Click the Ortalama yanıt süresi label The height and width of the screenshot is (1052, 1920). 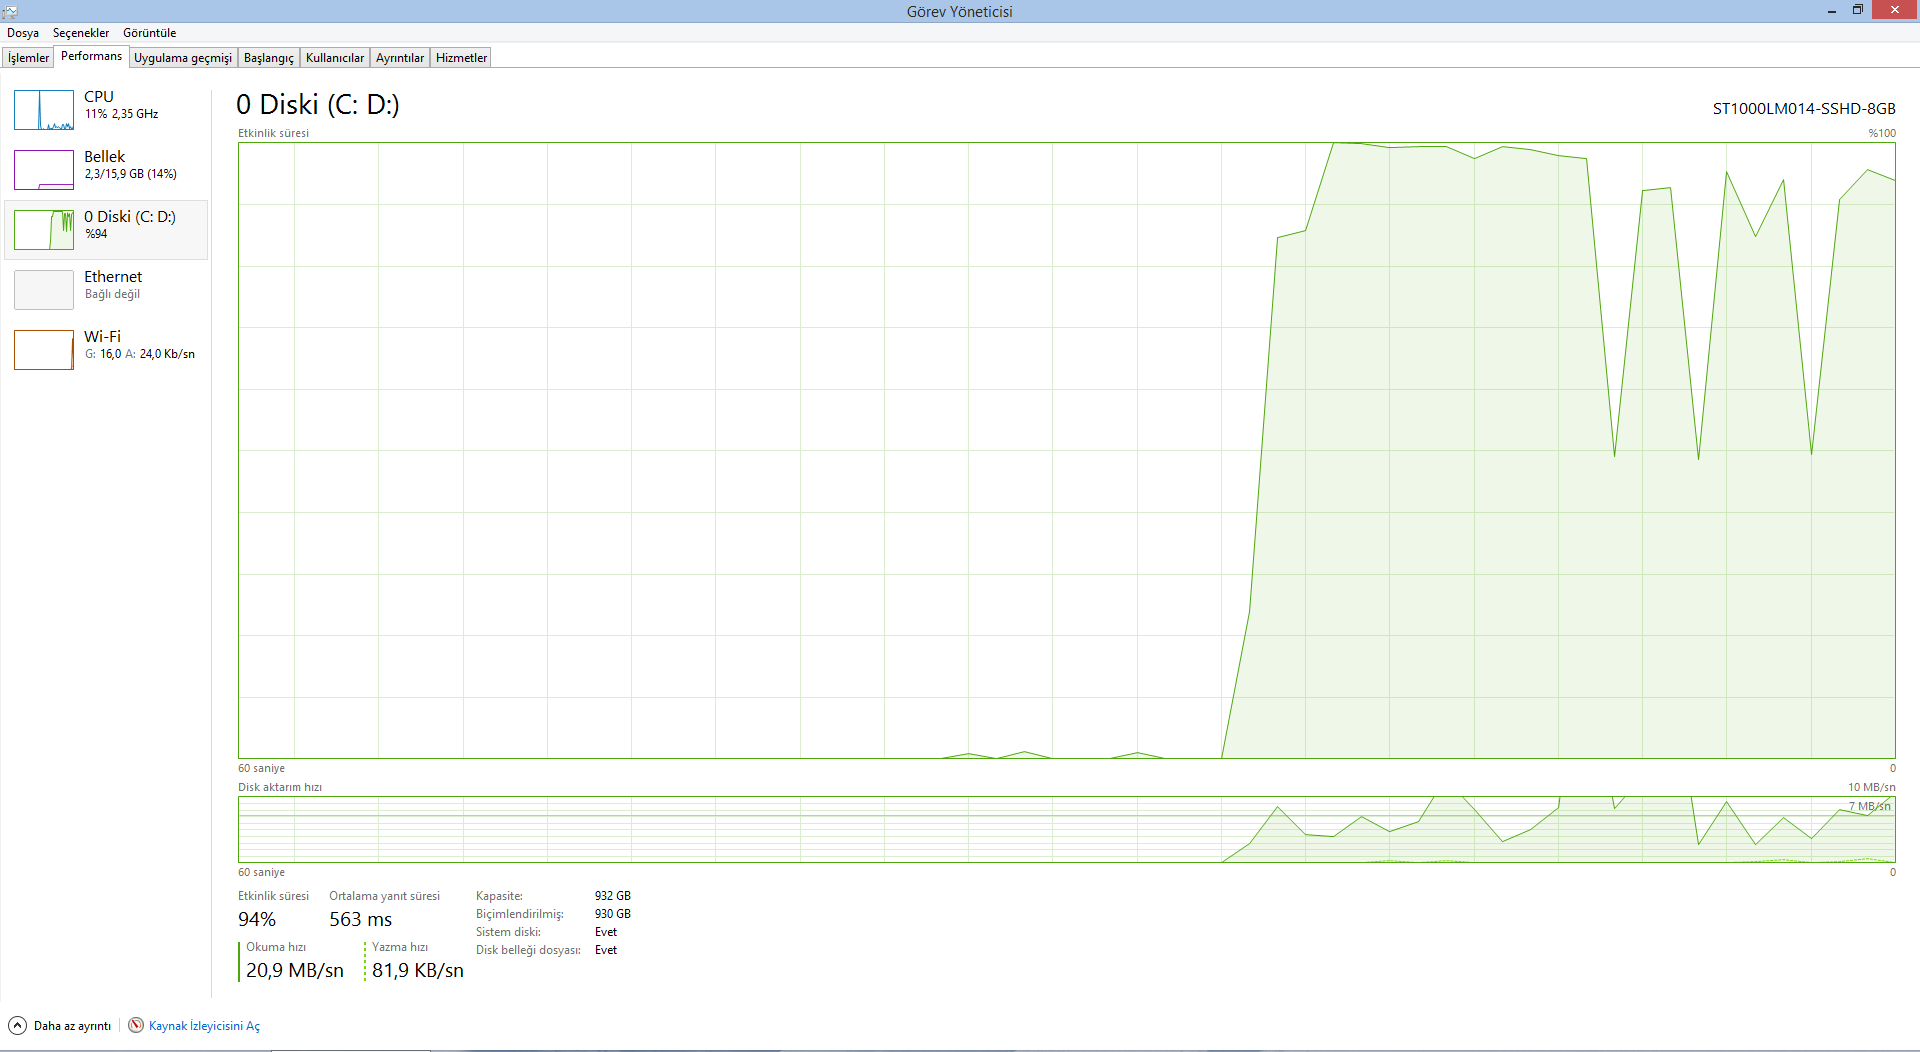(x=385, y=896)
